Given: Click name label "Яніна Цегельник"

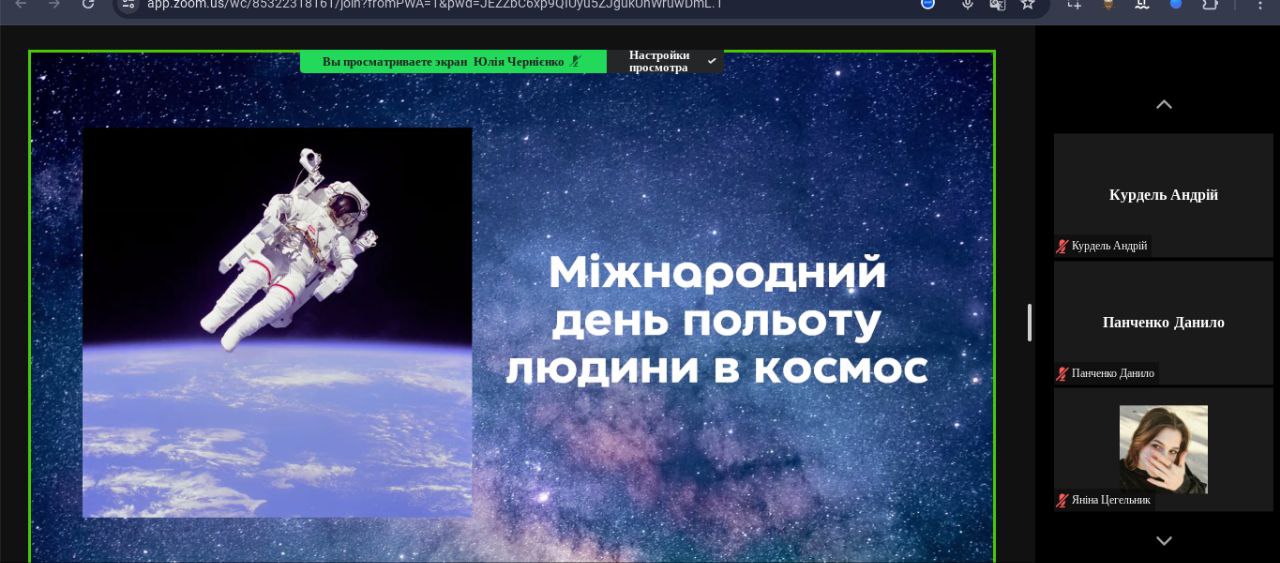Looking at the screenshot, I should coord(1111,500).
